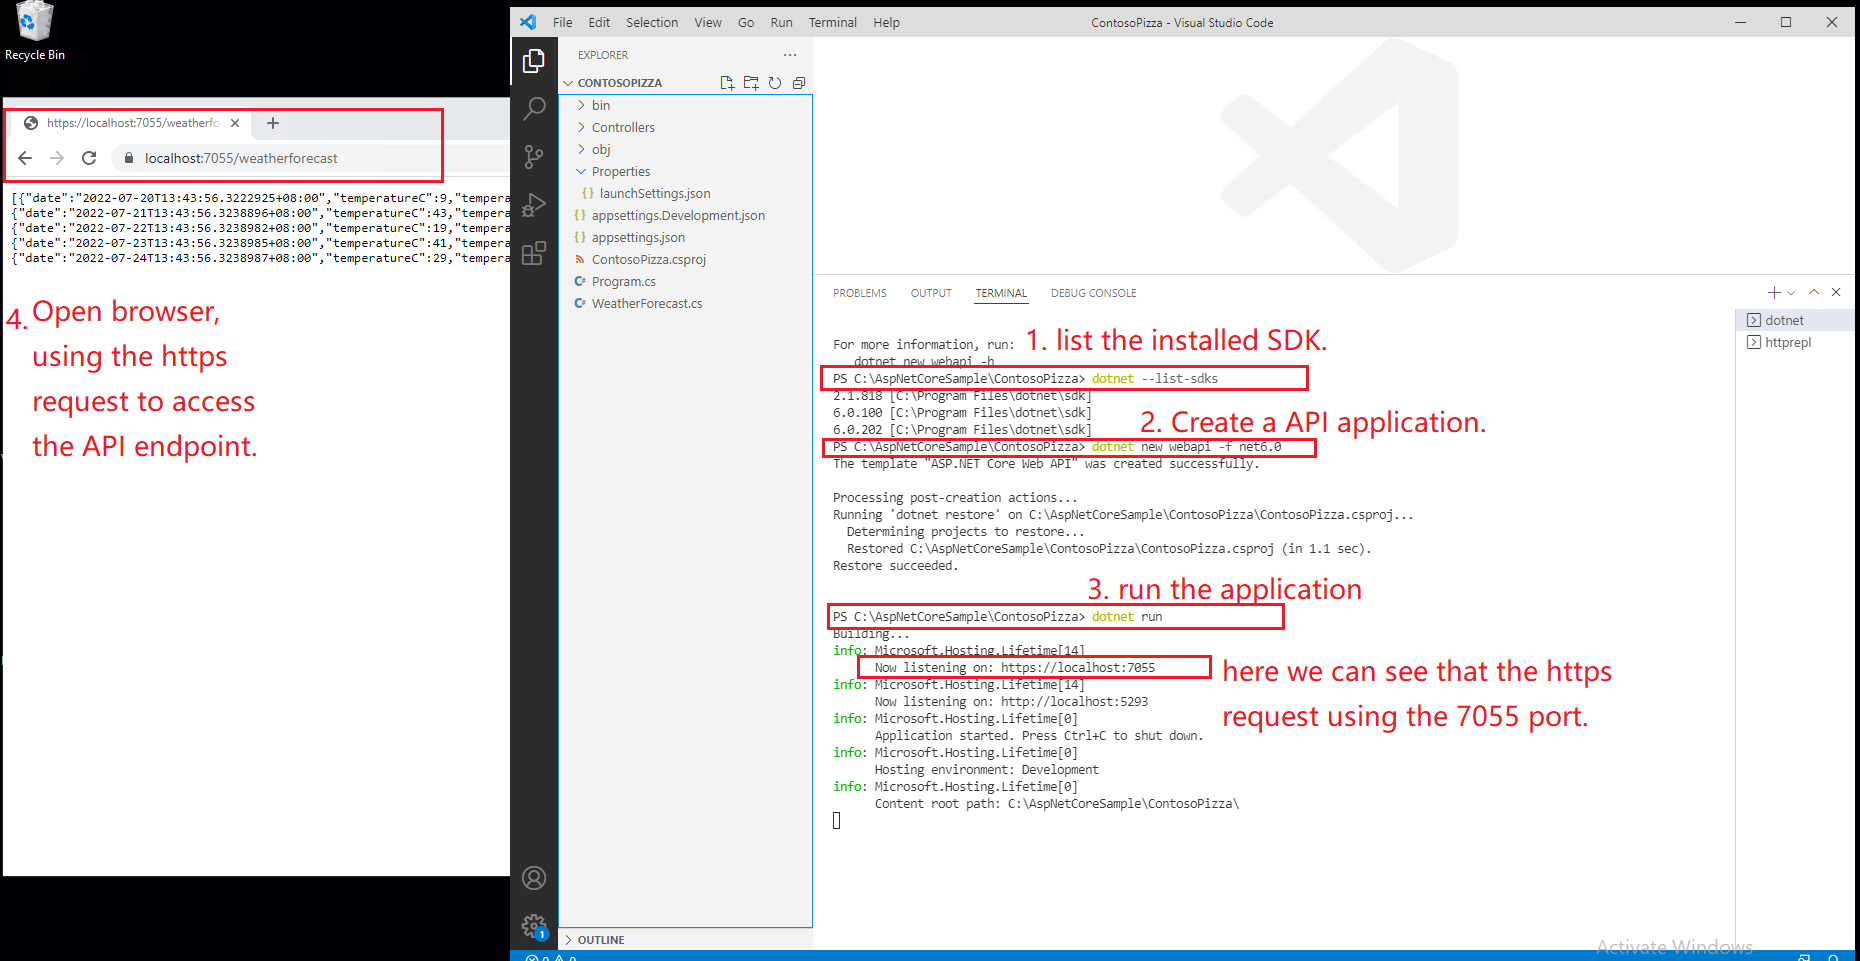Open appsettings.Development.json file
1860x961 pixels.
(x=678, y=215)
